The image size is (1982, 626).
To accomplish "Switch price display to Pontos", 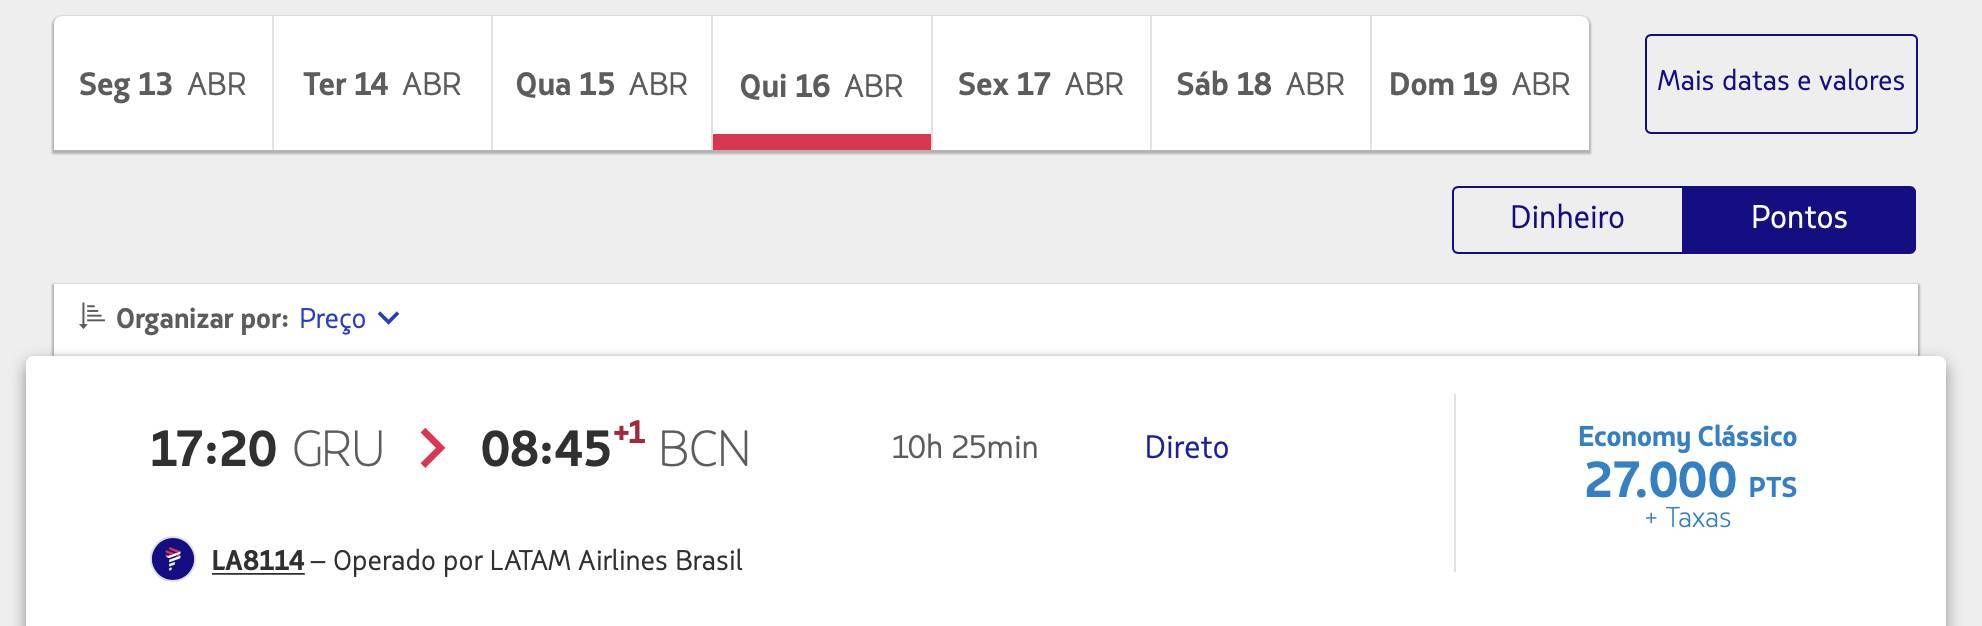I will [x=1799, y=219].
